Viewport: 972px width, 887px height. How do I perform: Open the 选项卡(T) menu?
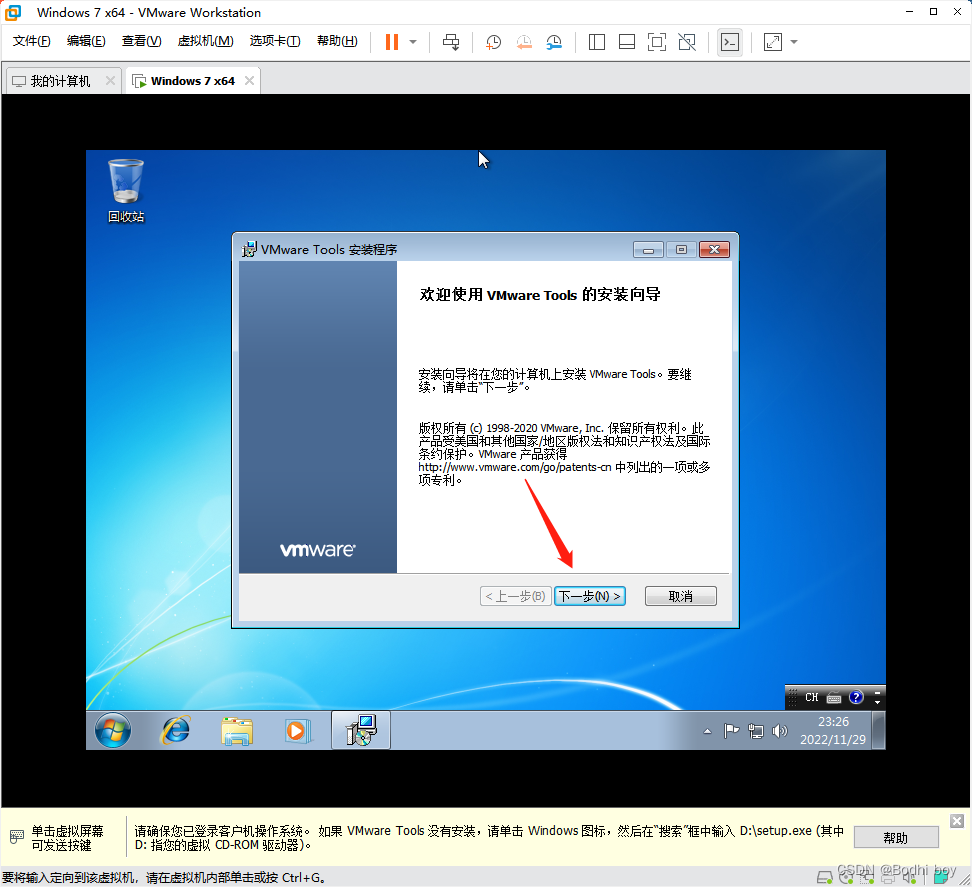click(275, 41)
